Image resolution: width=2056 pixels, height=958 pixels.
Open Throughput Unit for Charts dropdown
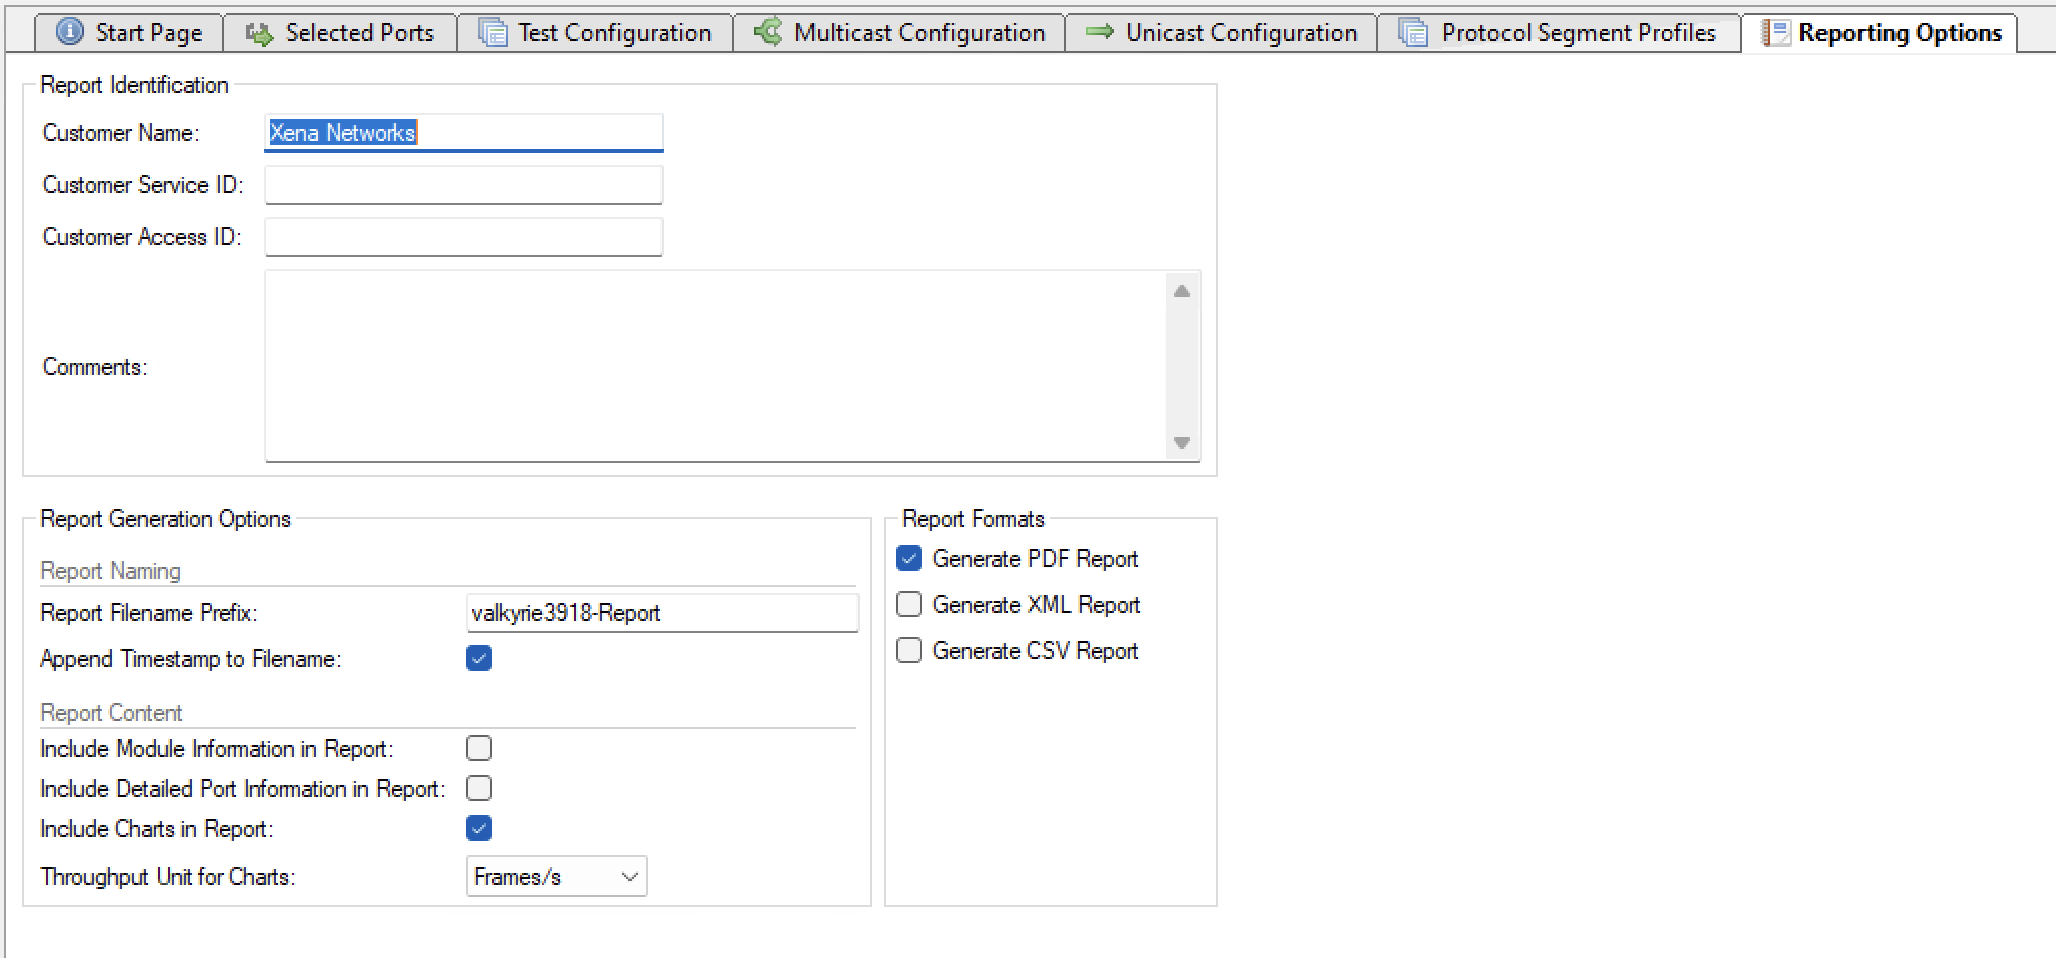coord(556,876)
